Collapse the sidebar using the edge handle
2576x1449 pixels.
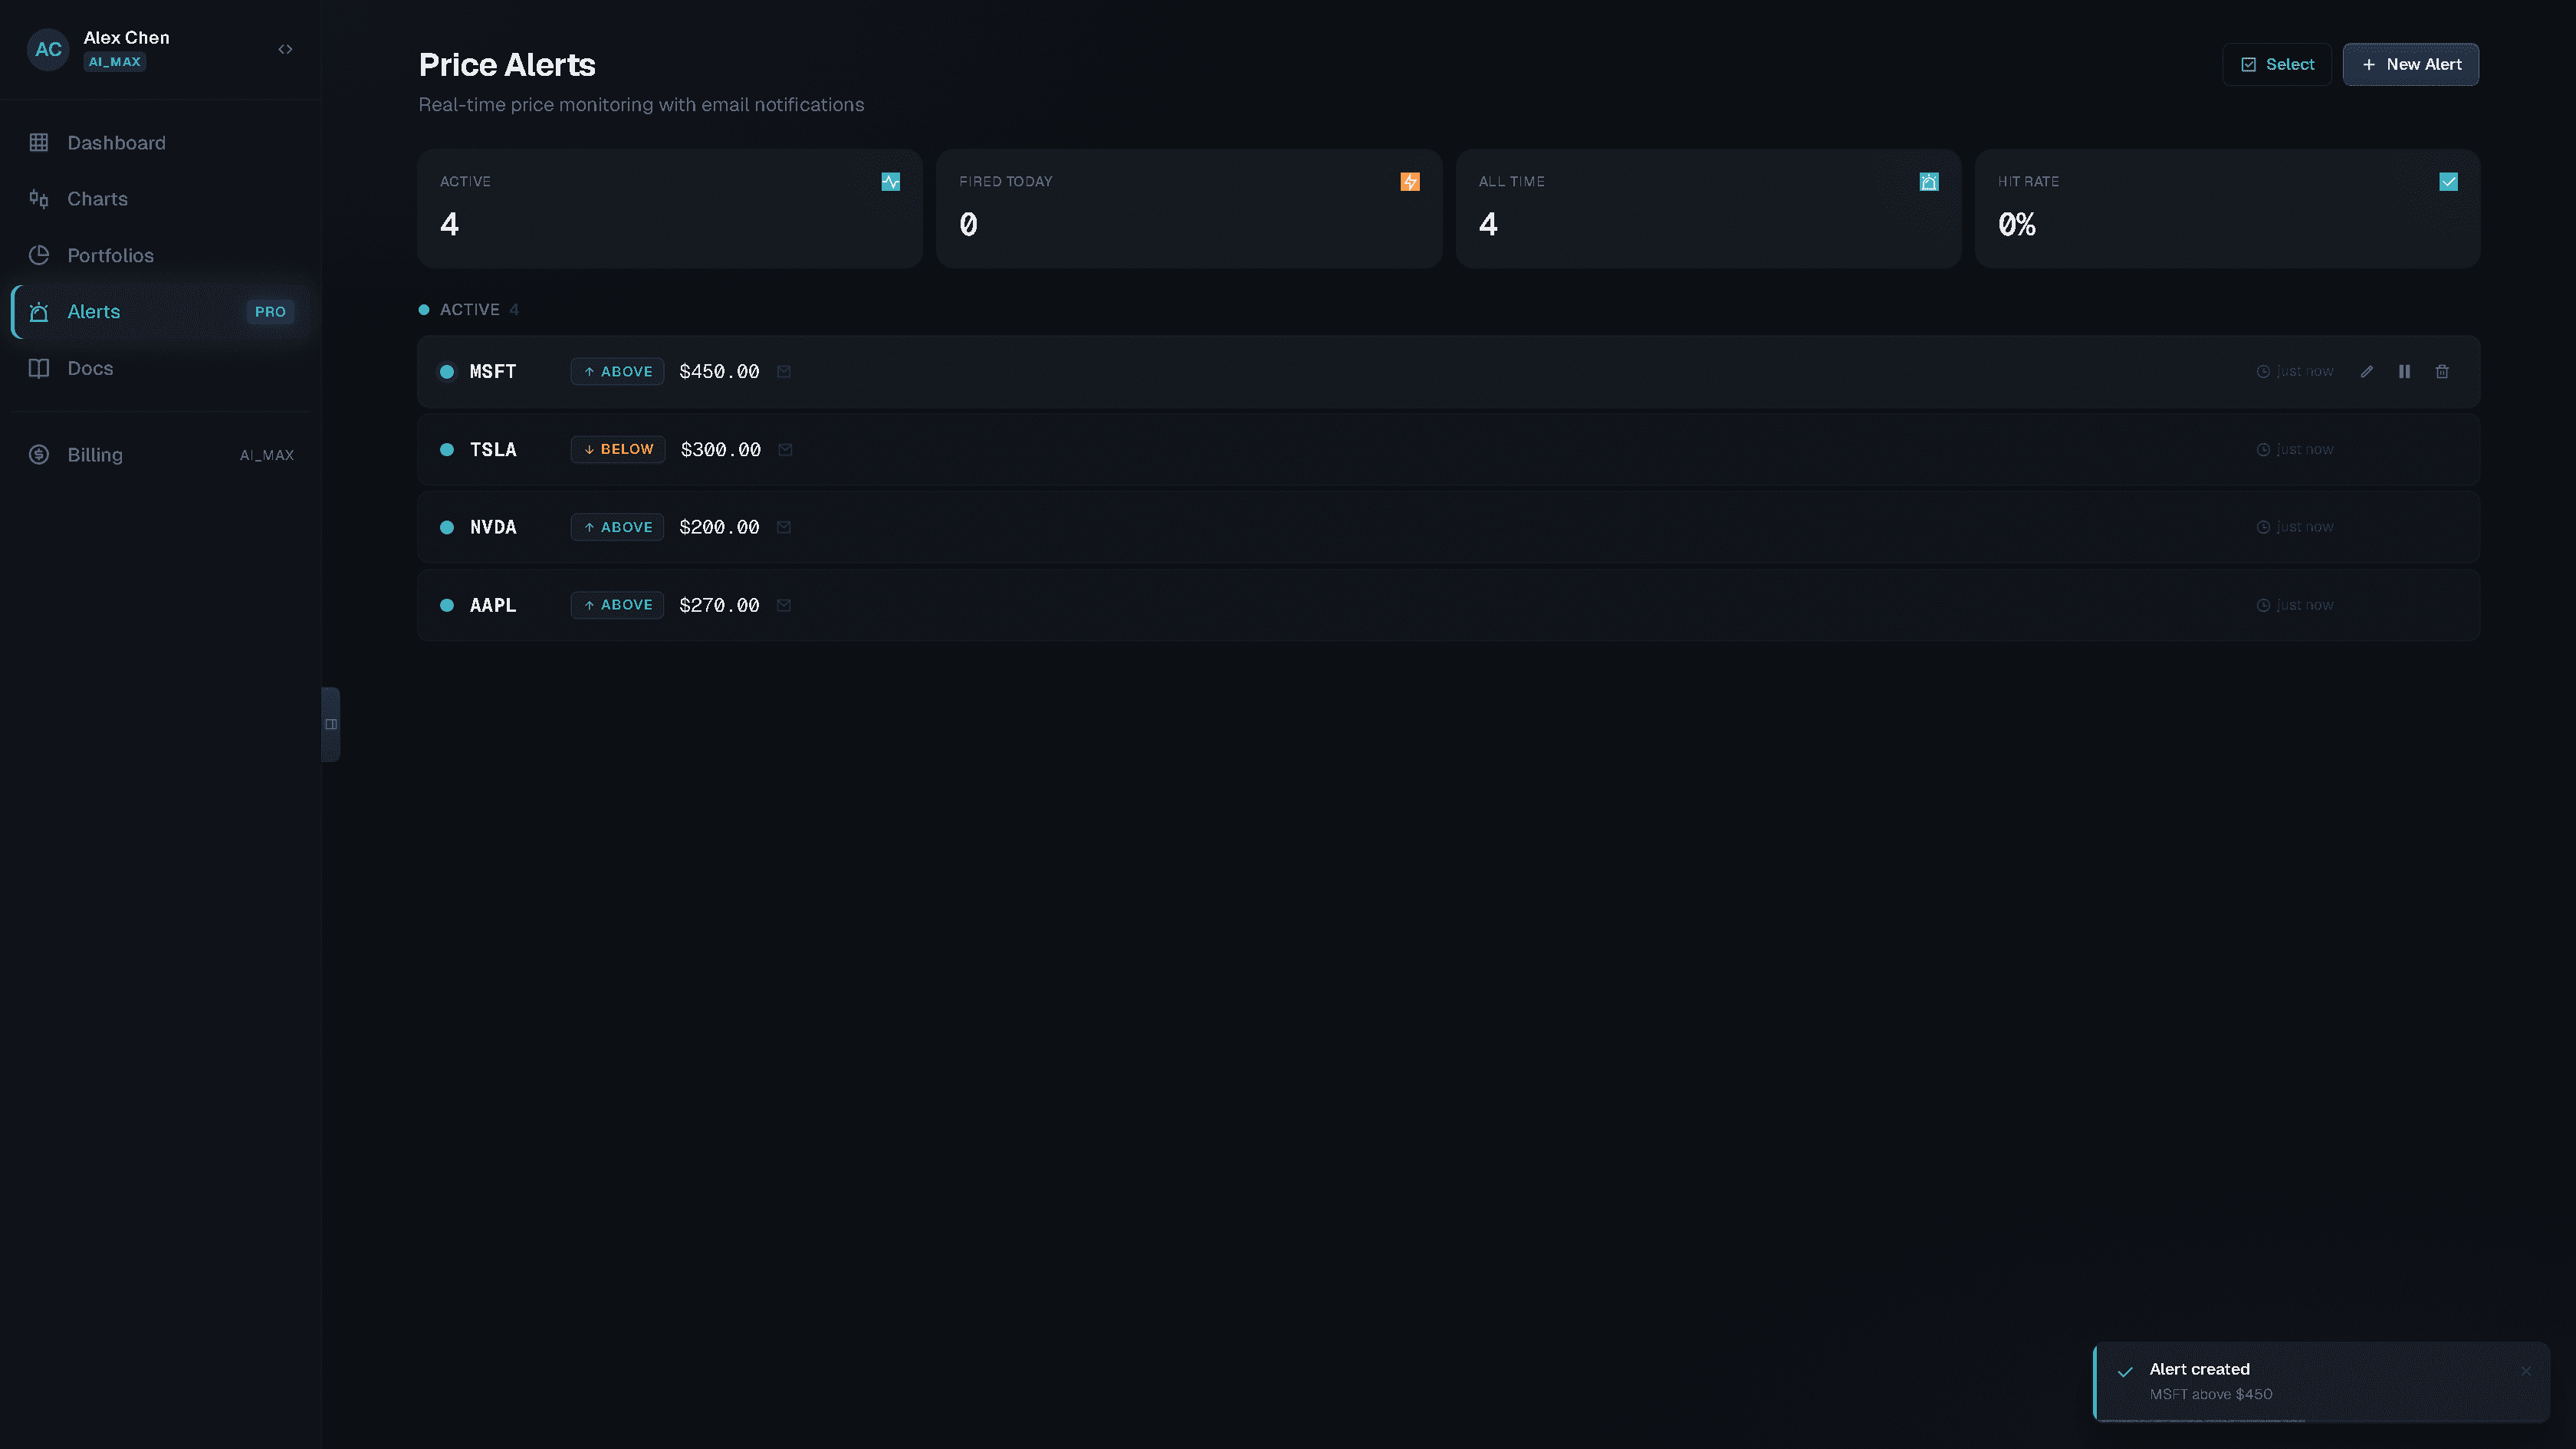point(330,724)
